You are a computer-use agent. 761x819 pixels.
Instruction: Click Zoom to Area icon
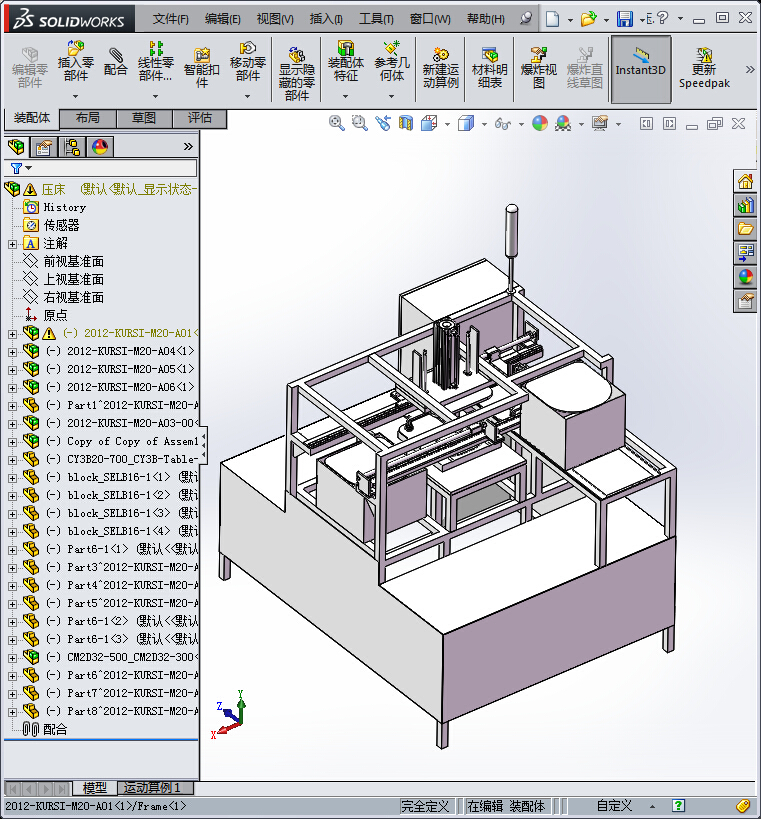pyautogui.click(x=359, y=124)
